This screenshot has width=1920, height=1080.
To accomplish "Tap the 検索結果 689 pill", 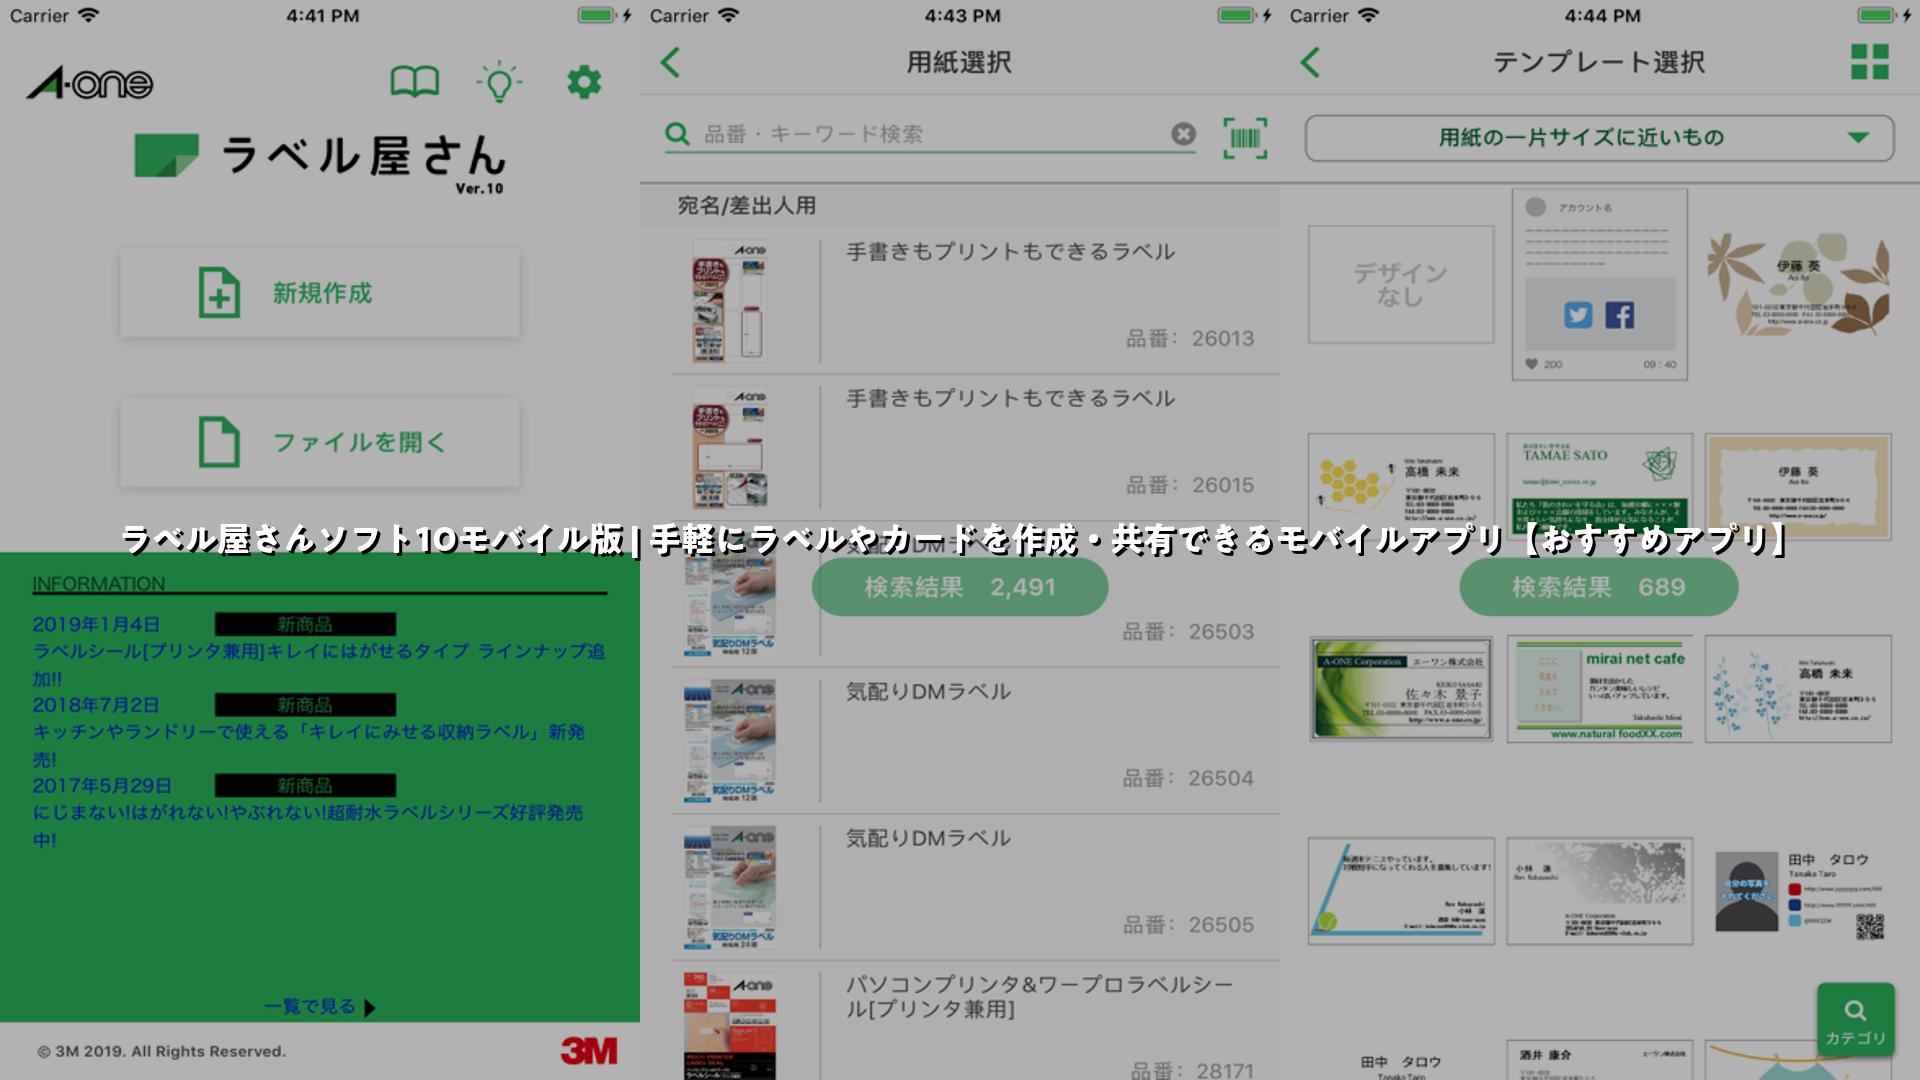I will click(1599, 587).
